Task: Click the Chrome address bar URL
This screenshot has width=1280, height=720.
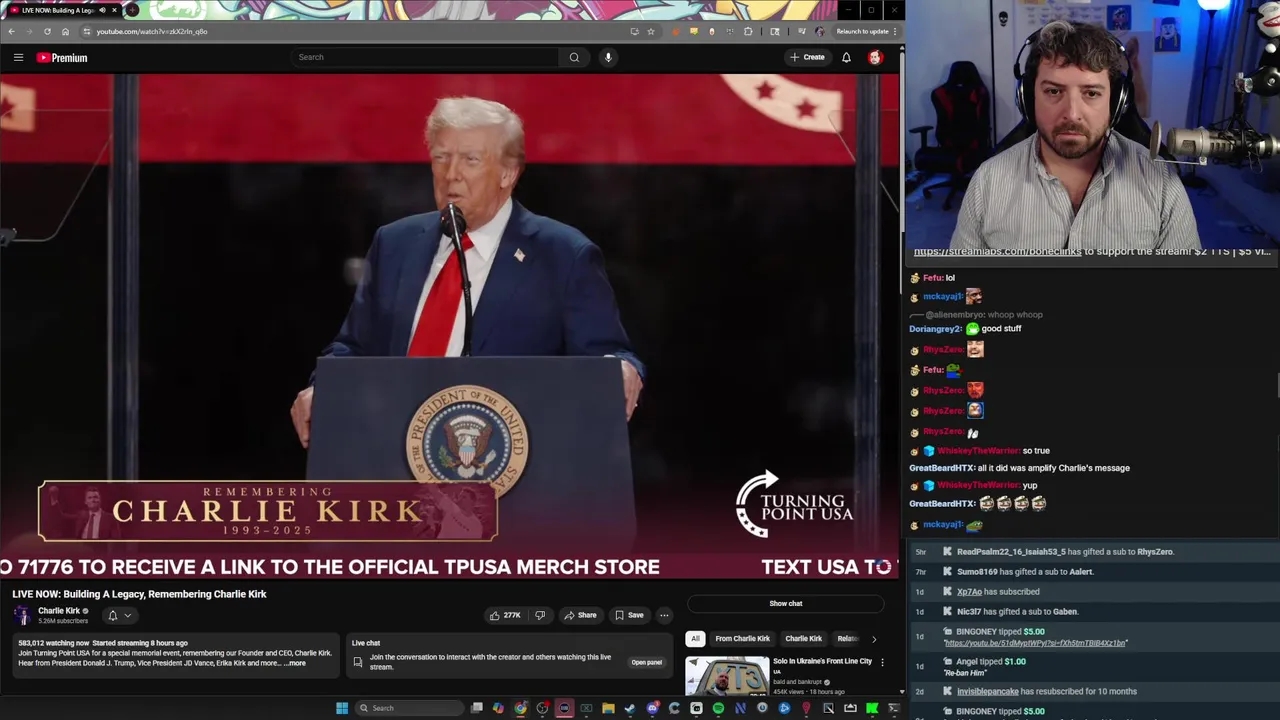Action: coord(152,31)
